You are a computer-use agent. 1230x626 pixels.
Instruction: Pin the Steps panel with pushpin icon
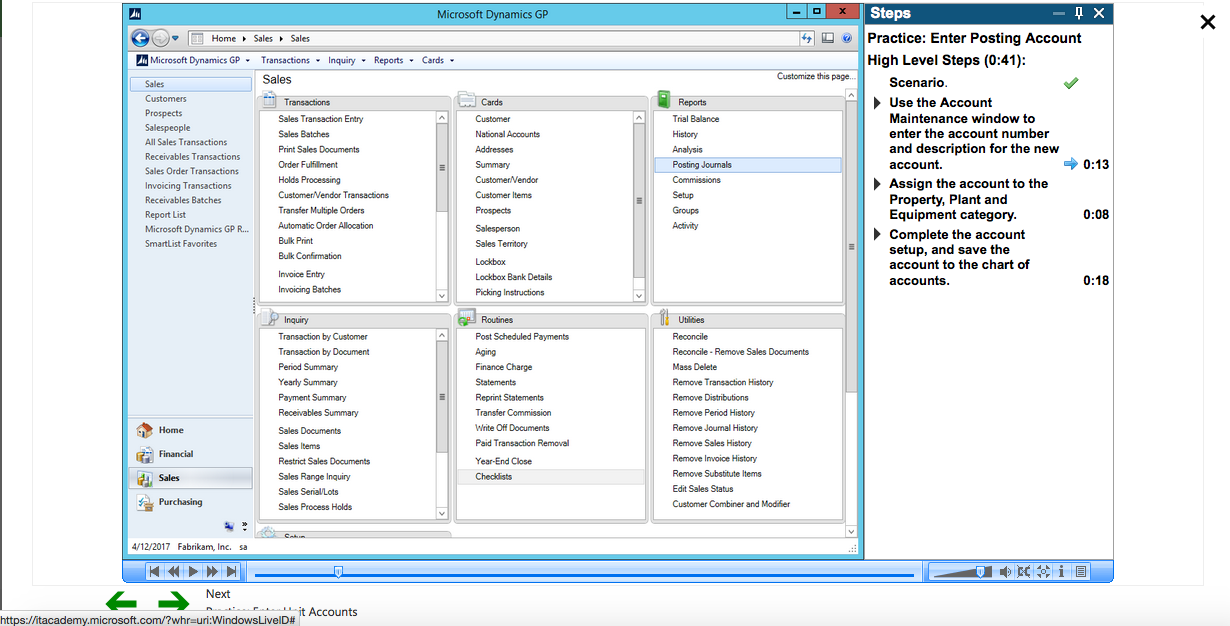click(x=1079, y=13)
